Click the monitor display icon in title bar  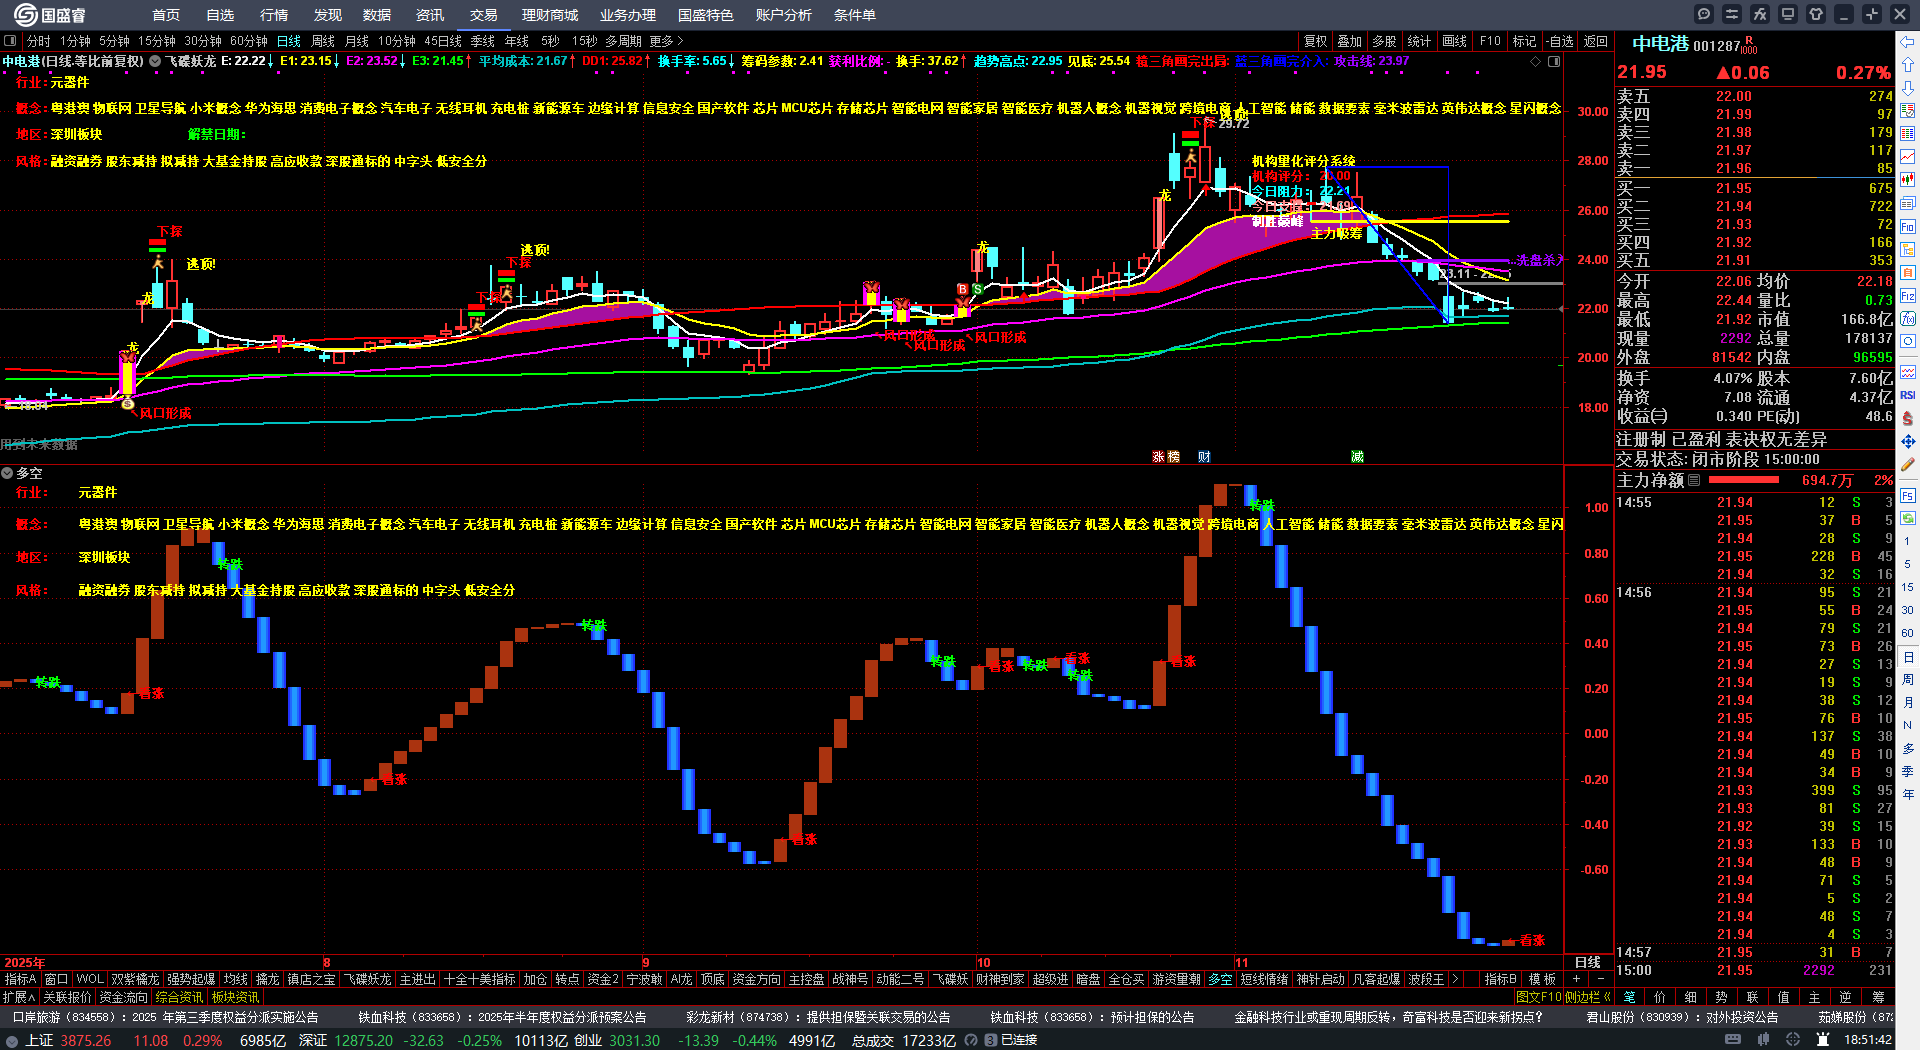[x=1788, y=14]
